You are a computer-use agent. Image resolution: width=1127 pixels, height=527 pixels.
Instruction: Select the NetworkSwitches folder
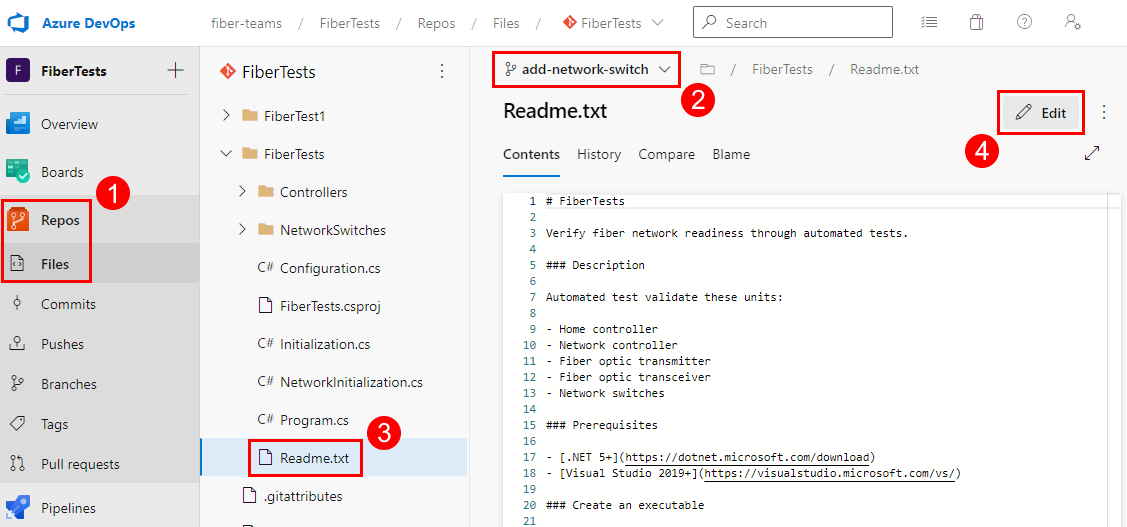click(333, 231)
